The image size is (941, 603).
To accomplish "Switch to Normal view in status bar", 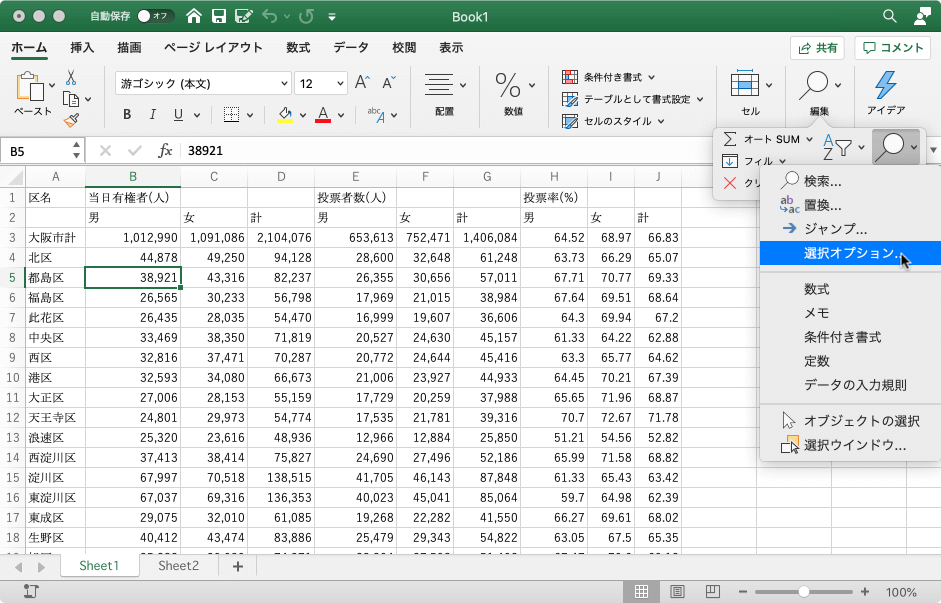I will click(641, 592).
